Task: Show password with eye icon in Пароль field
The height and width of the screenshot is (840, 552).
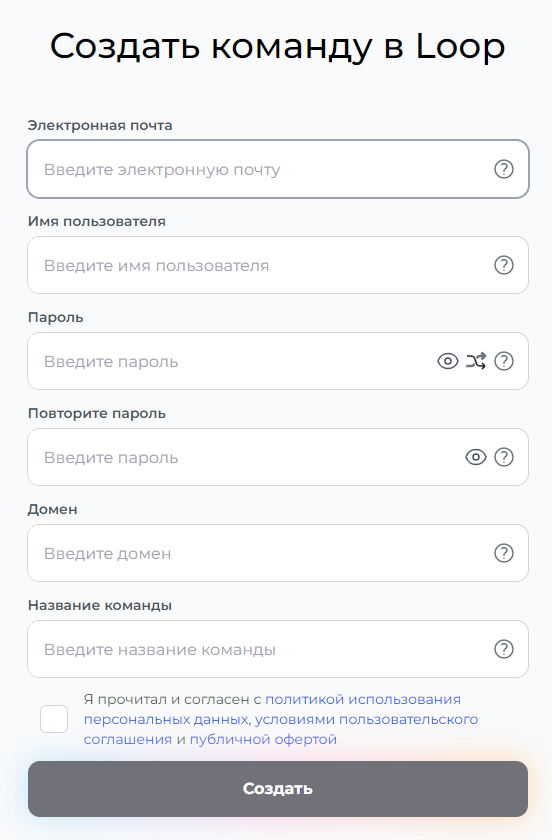Action: pyautogui.click(x=447, y=361)
